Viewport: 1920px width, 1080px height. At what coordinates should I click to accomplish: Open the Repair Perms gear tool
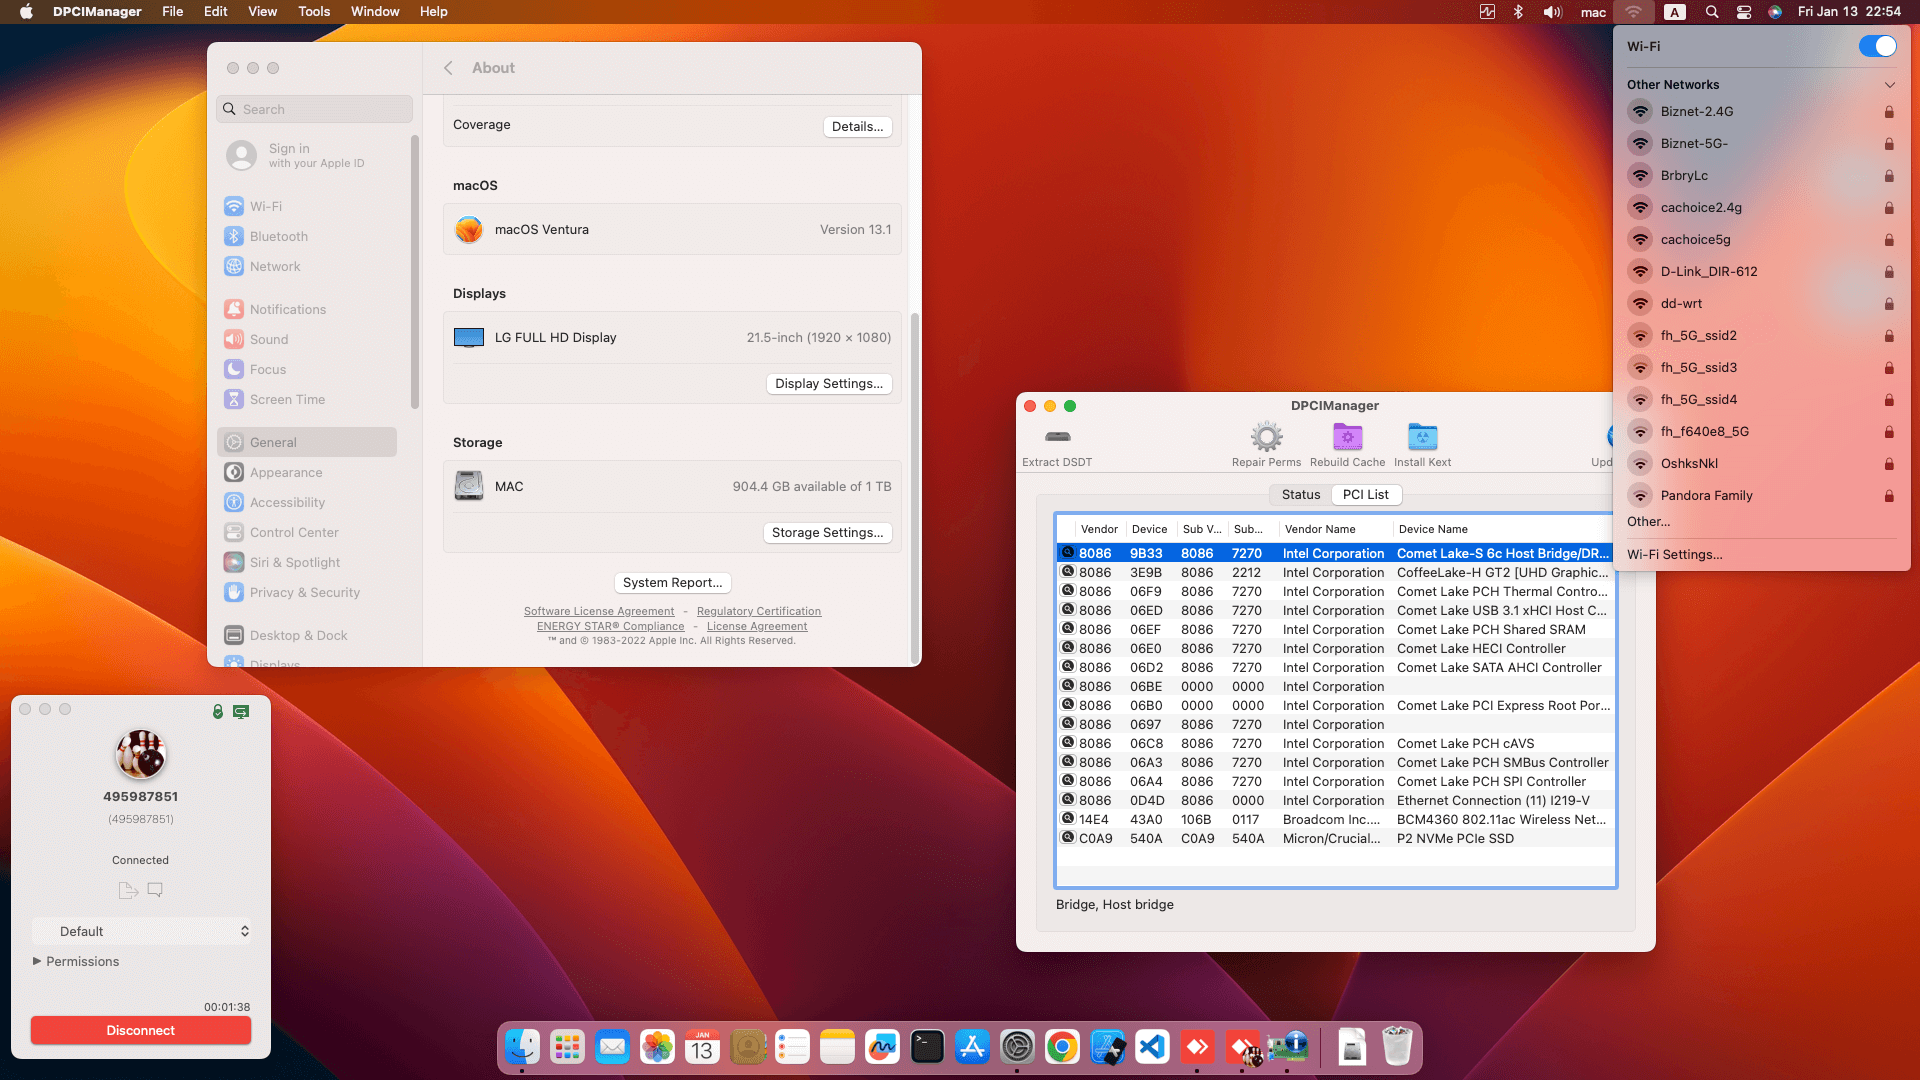click(1266, 437)
